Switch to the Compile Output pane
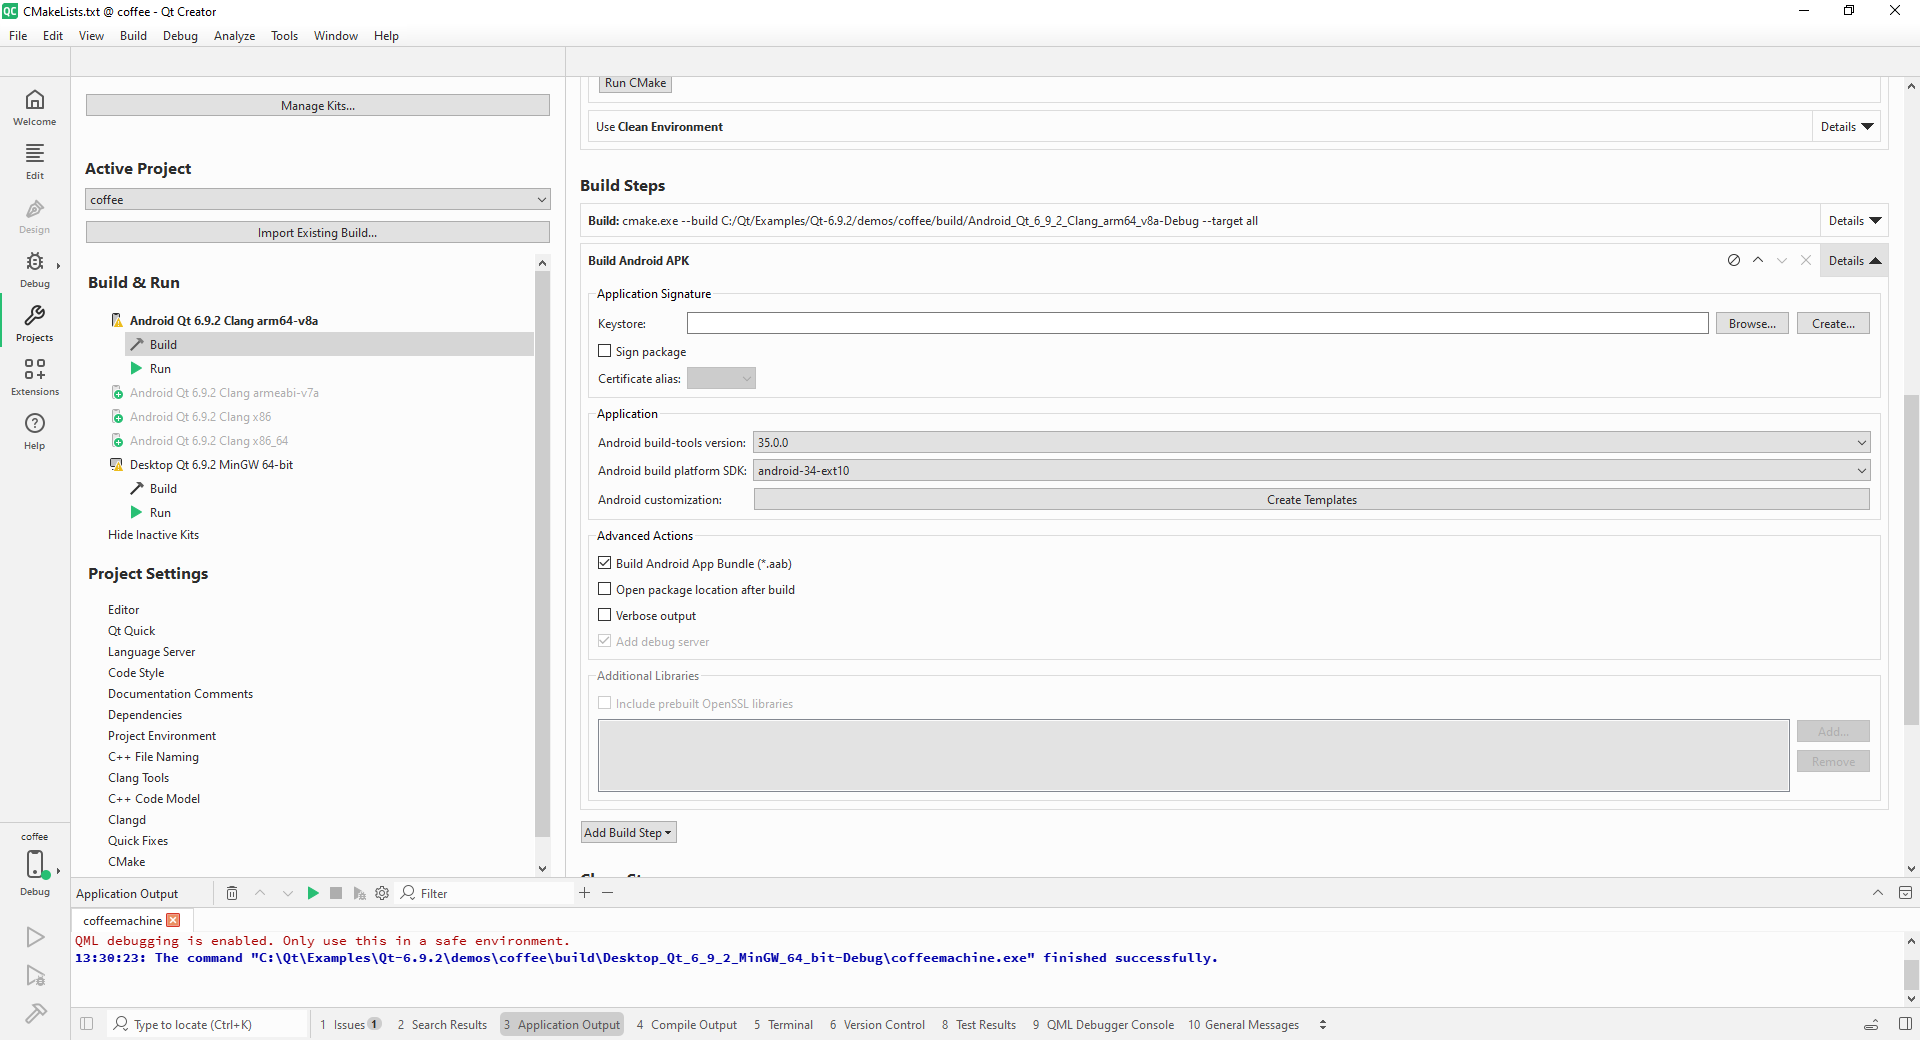Image resolution: width=1920 pixels, height=1040 pixels. (687, 1024)
